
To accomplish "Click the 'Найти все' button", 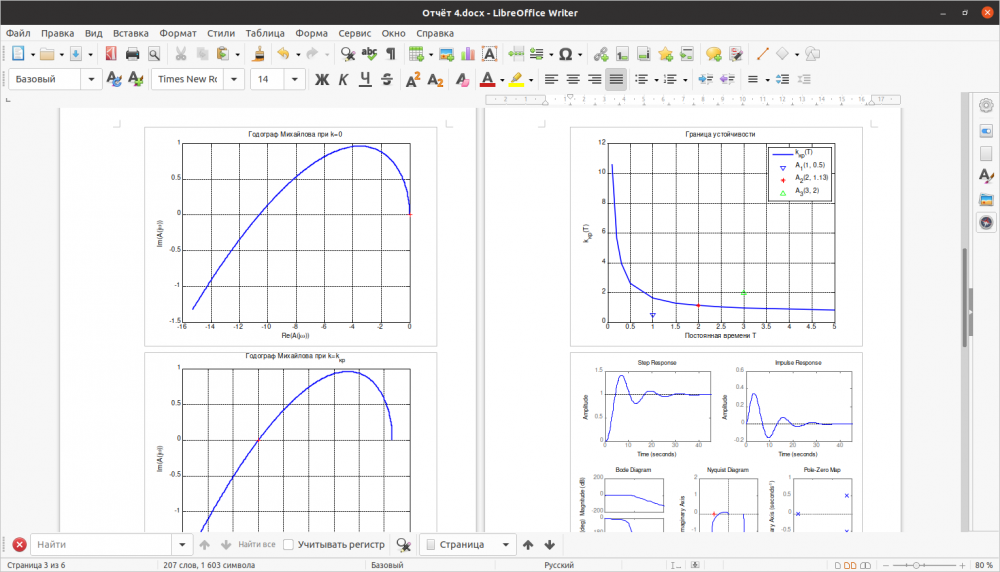I will 257,545.
